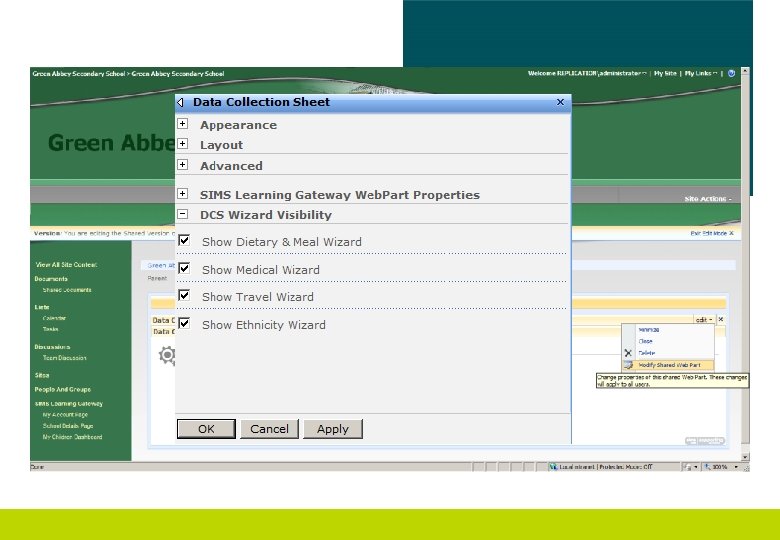This screenshot has height=540, width=780.
Task: Open Tasks in the sidebar
Action: (x=50, y=329)
